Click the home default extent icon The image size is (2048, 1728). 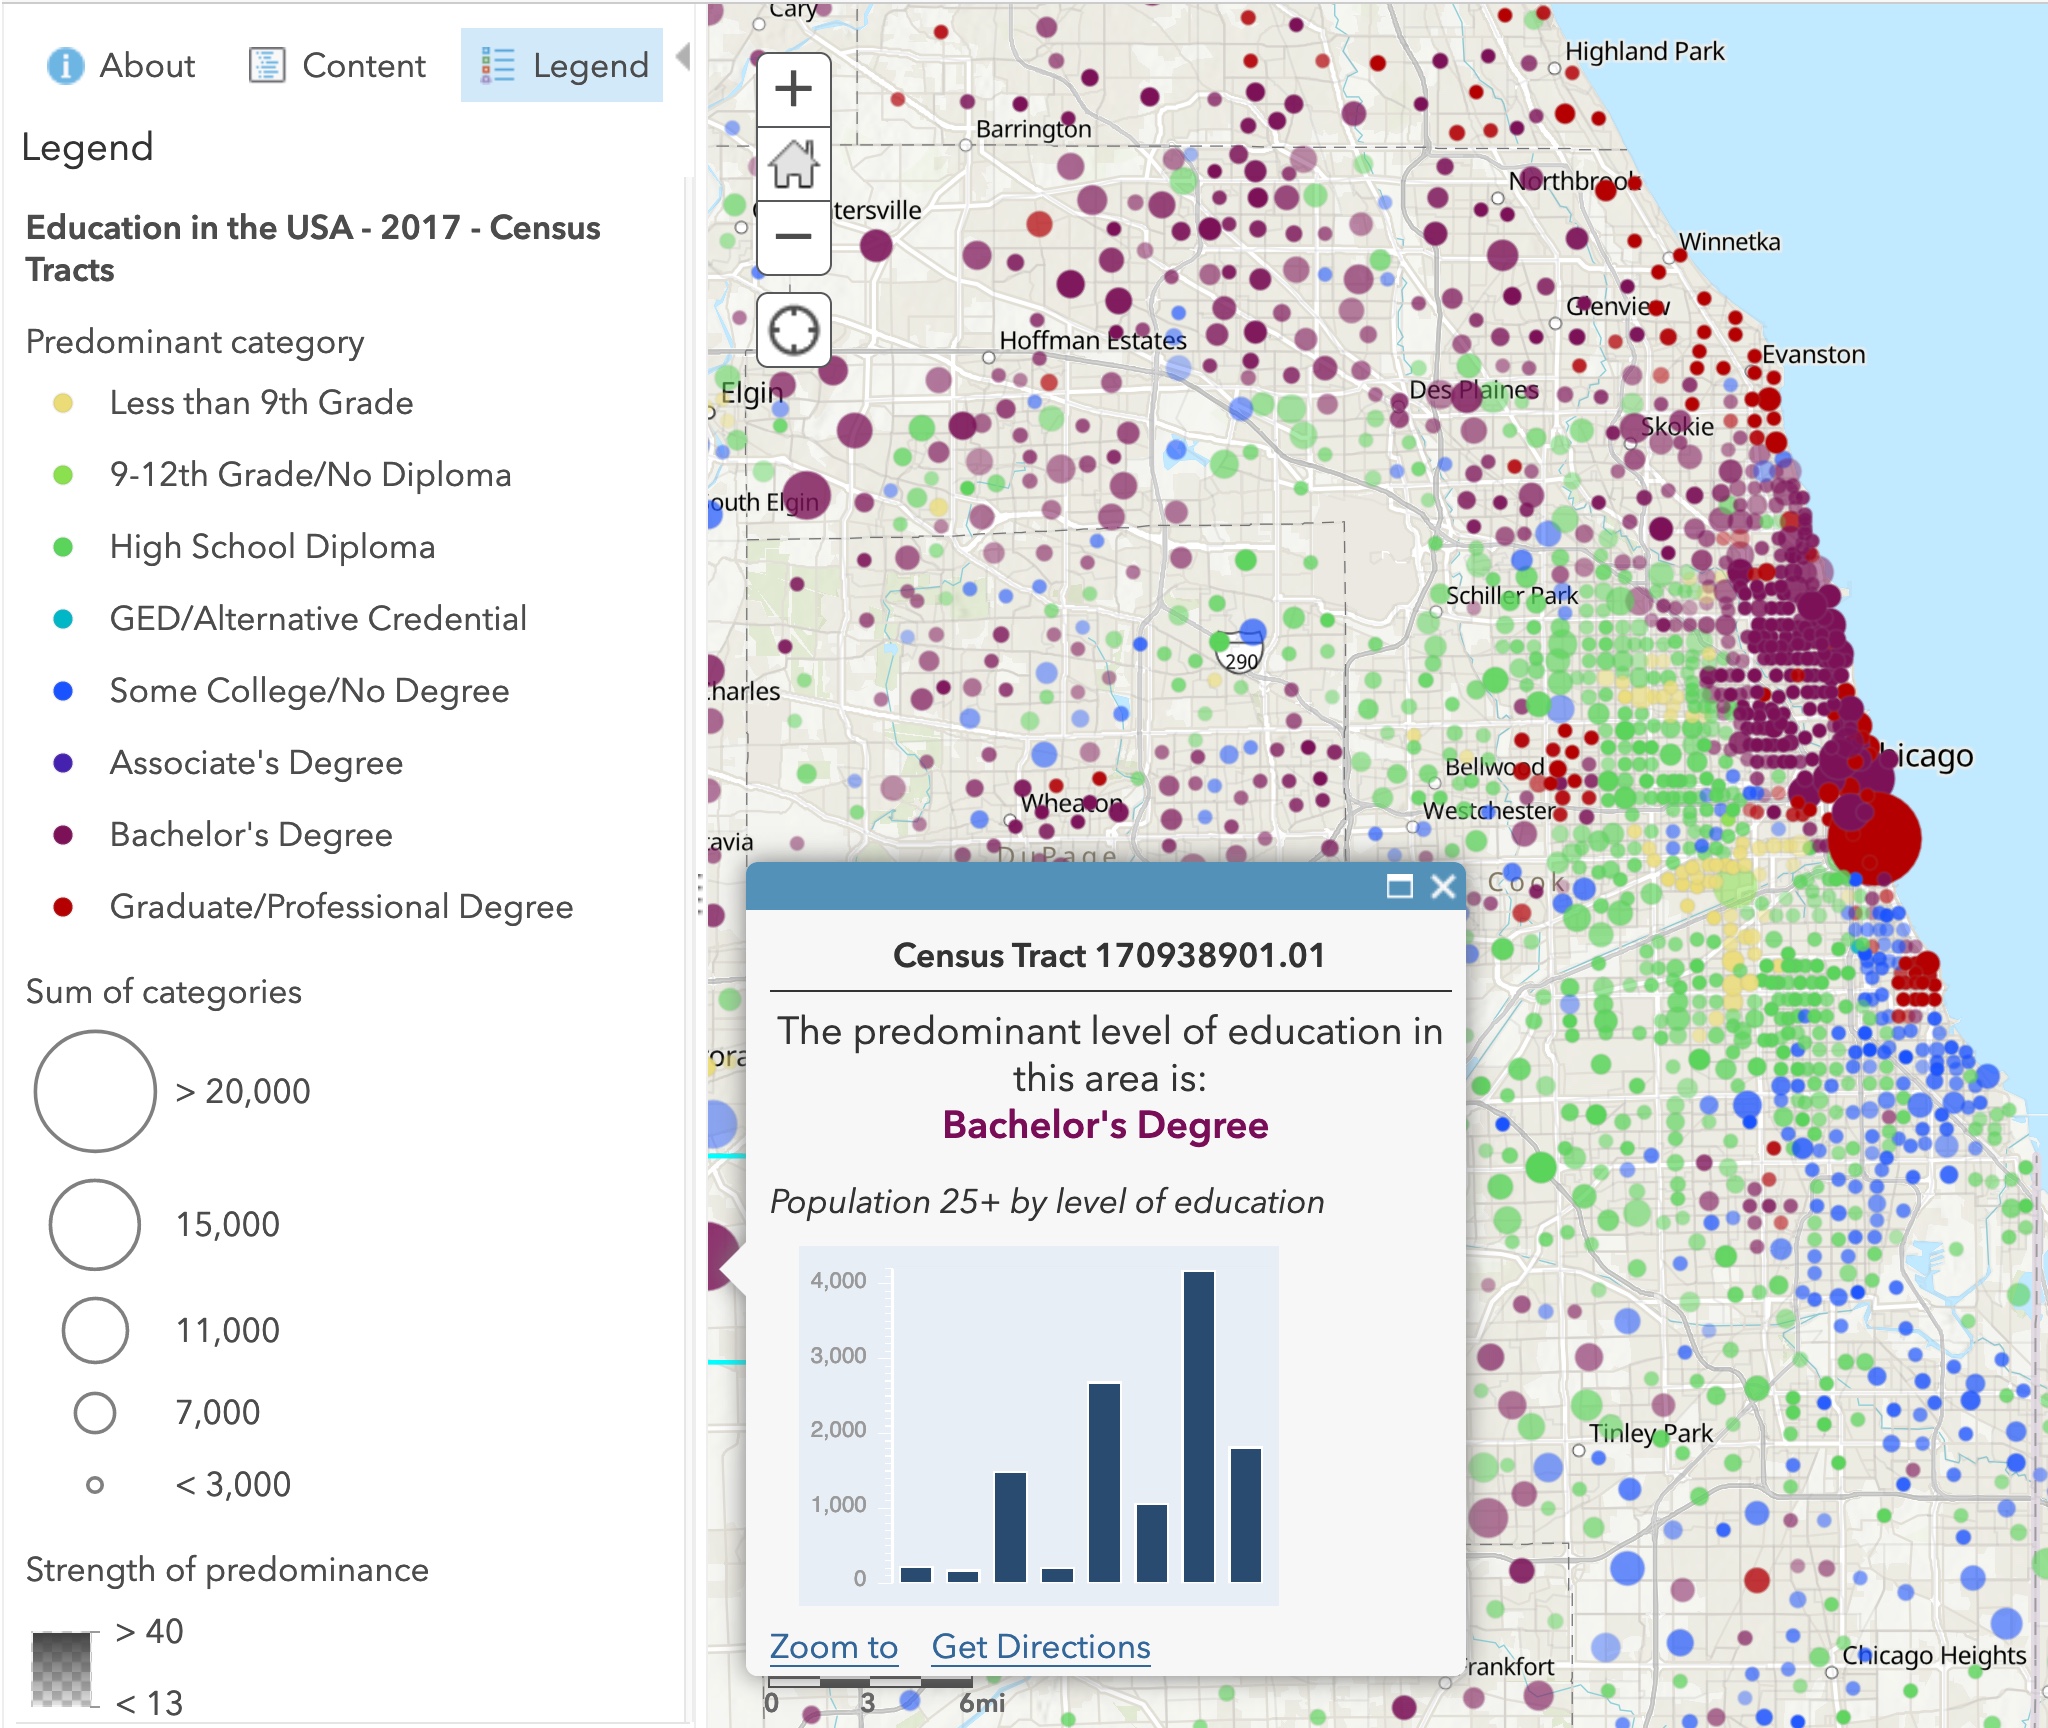[x=793, y=165]
